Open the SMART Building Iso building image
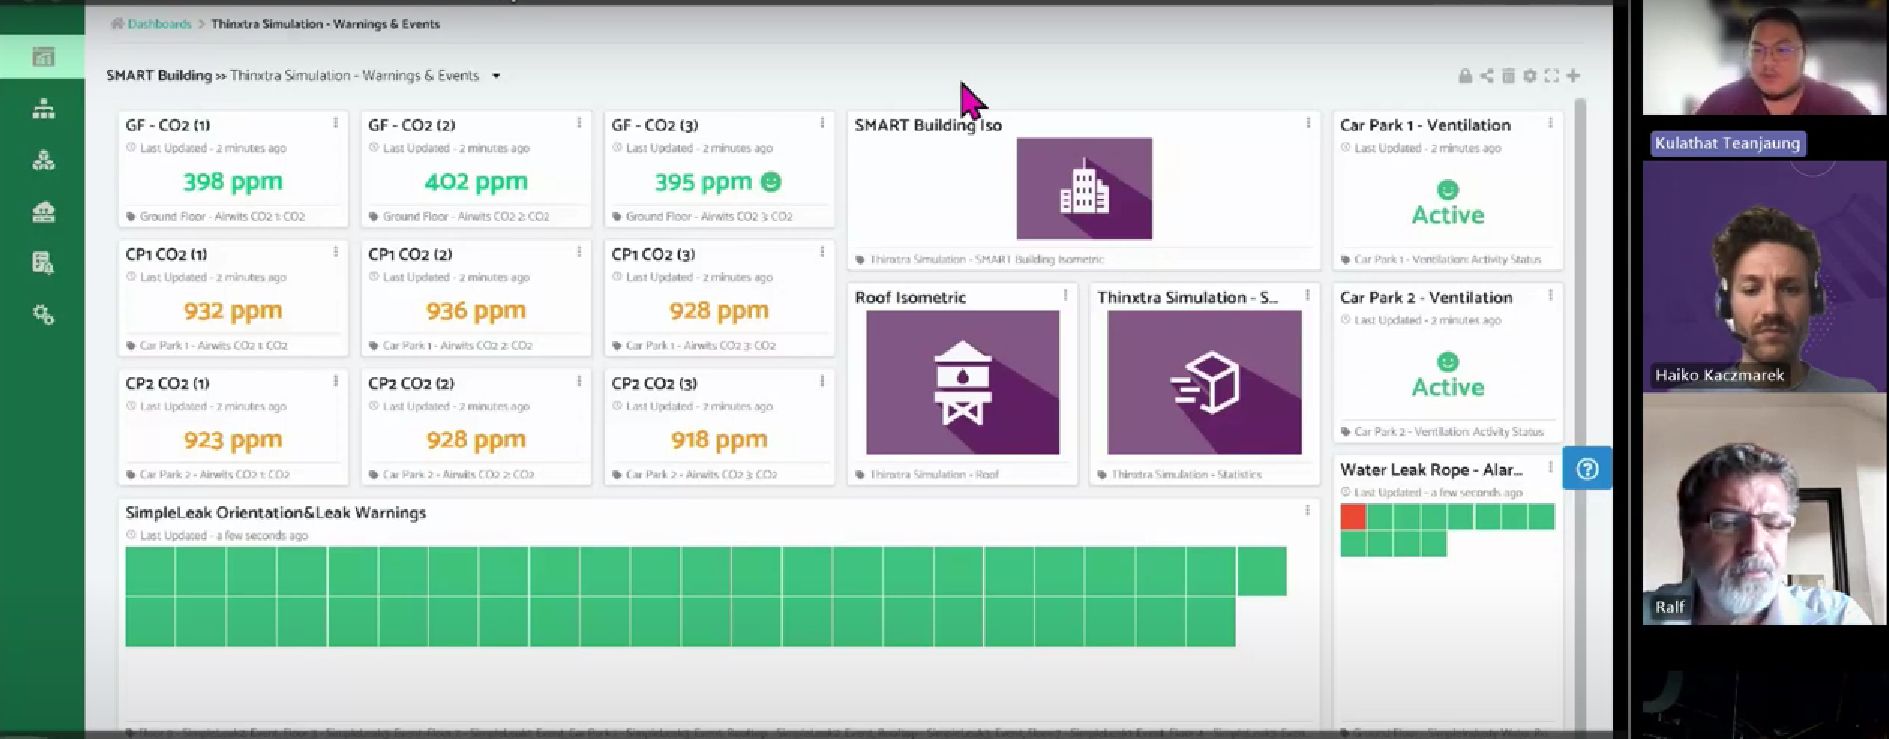Viewport: 1889px width, 739px height. [1084, 189]
